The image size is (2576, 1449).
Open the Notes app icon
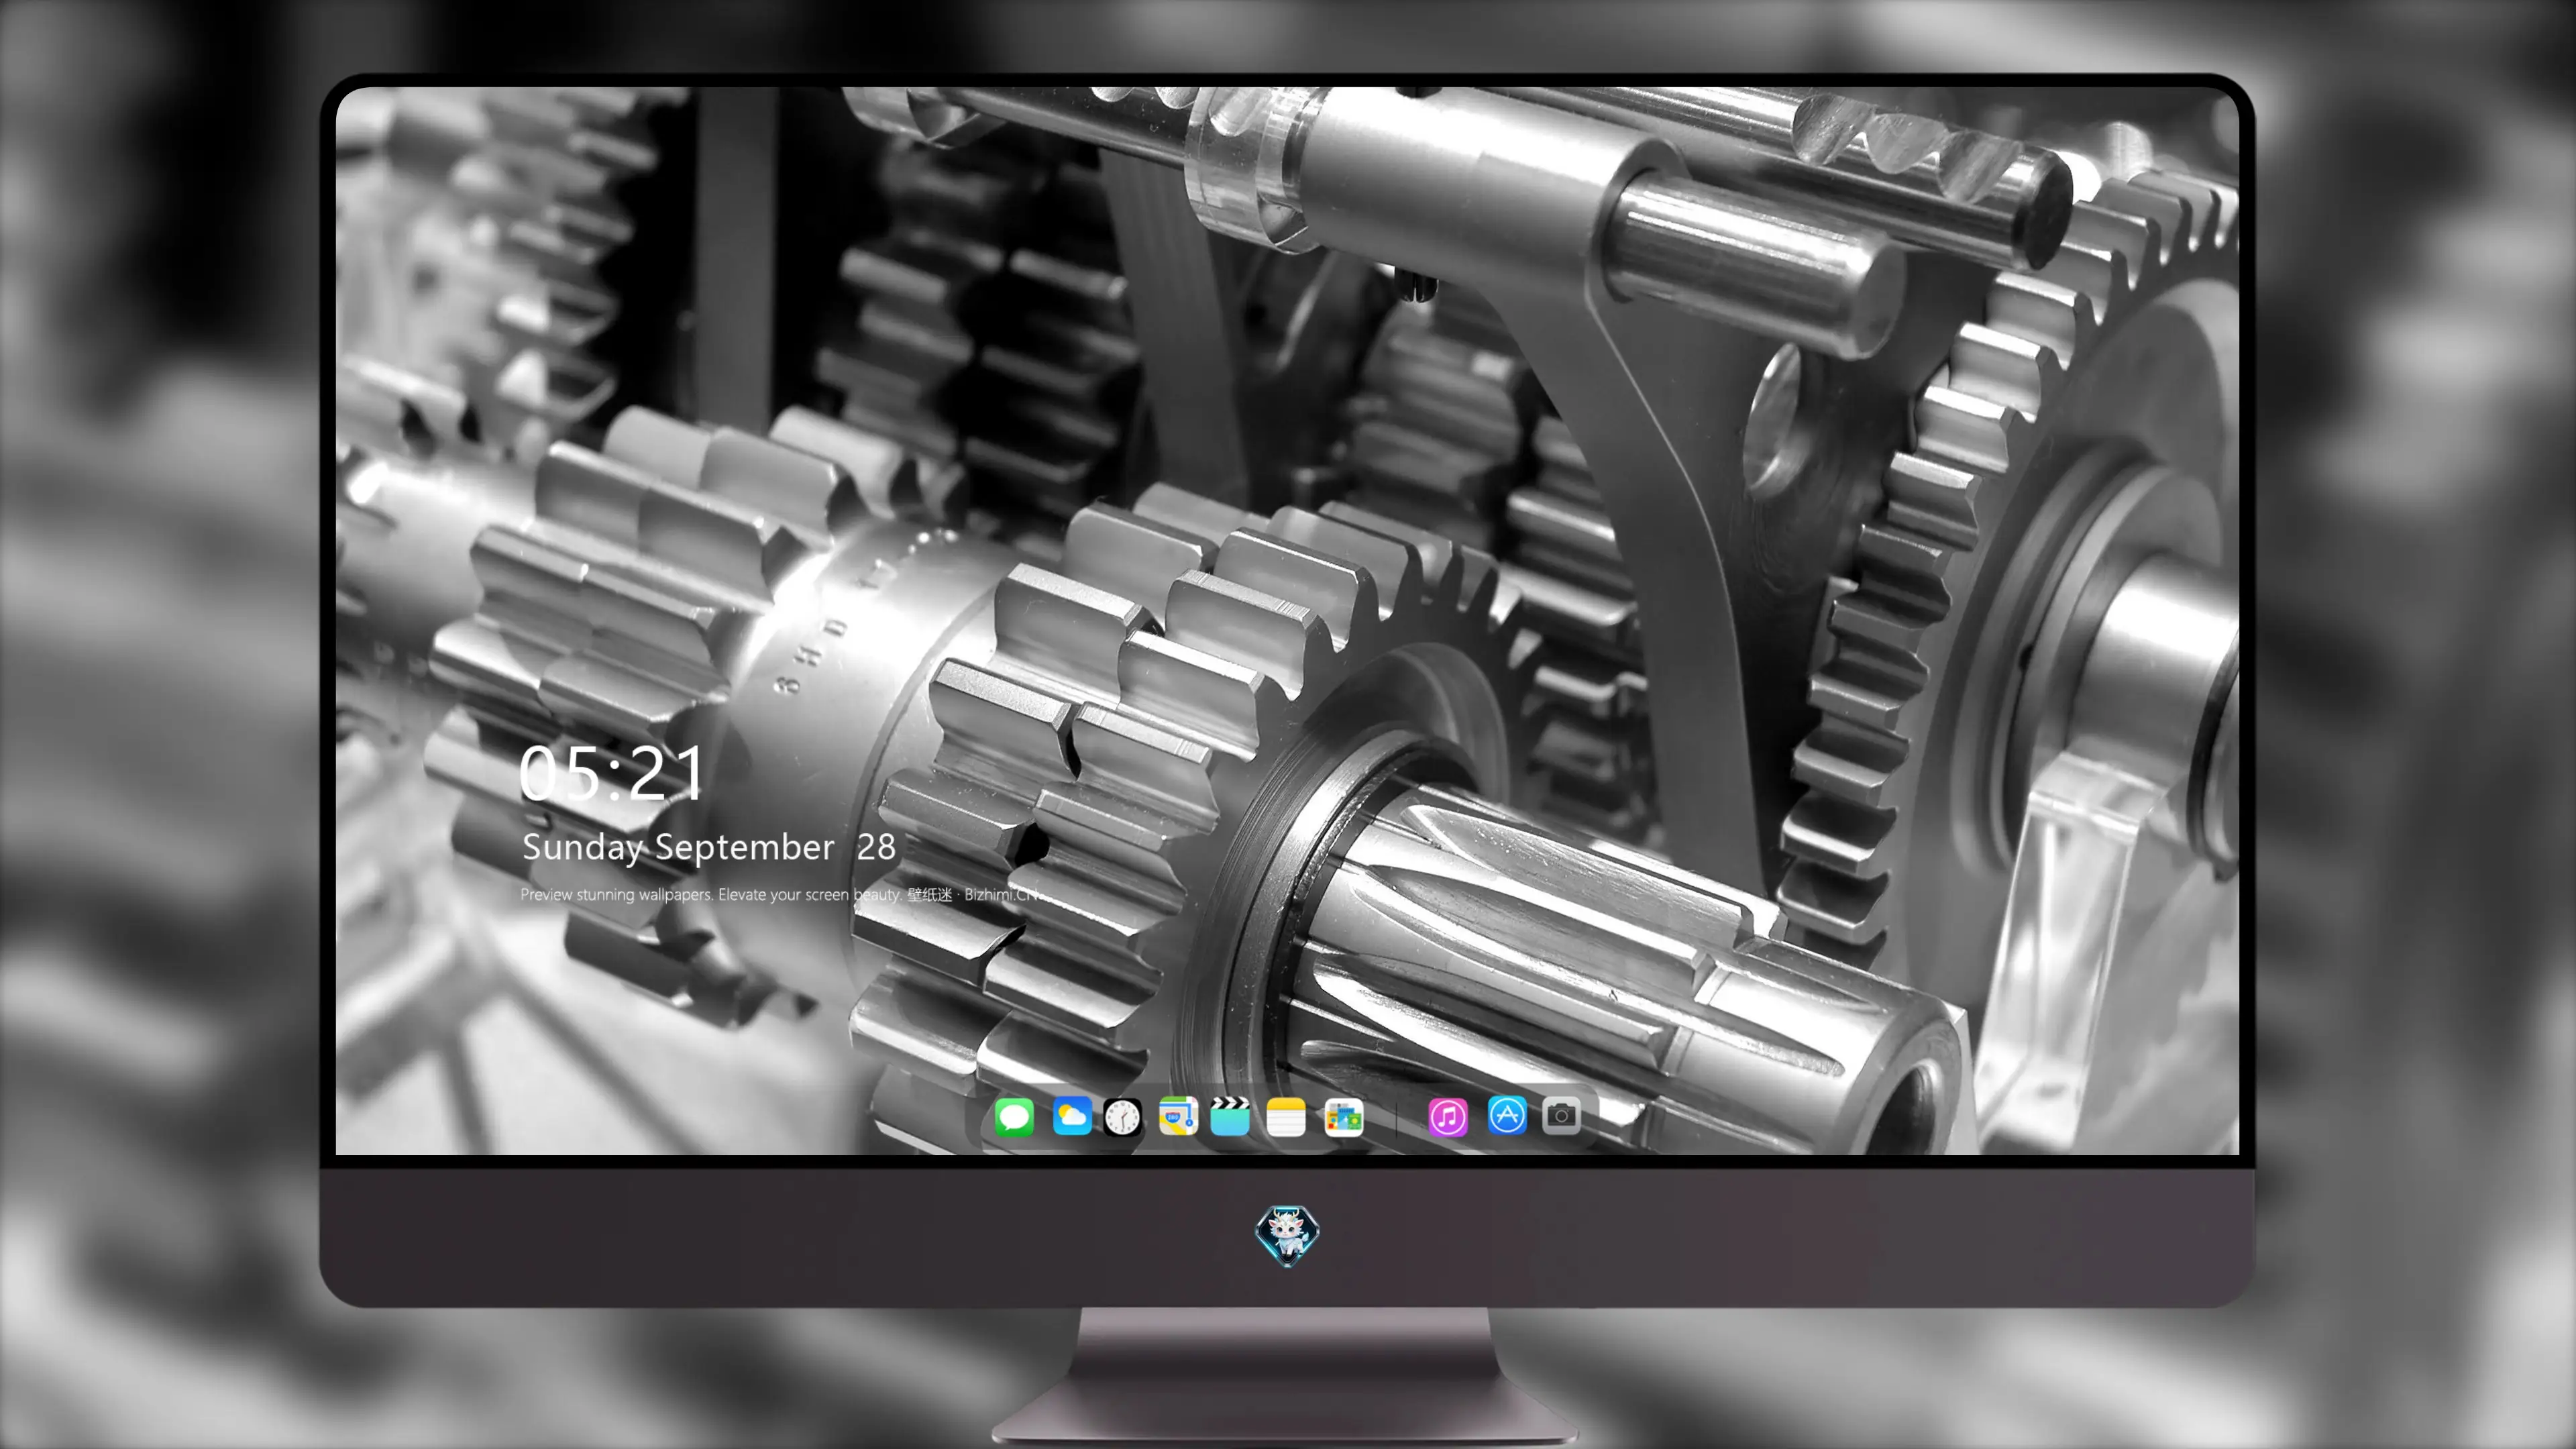[1286, 1116]
